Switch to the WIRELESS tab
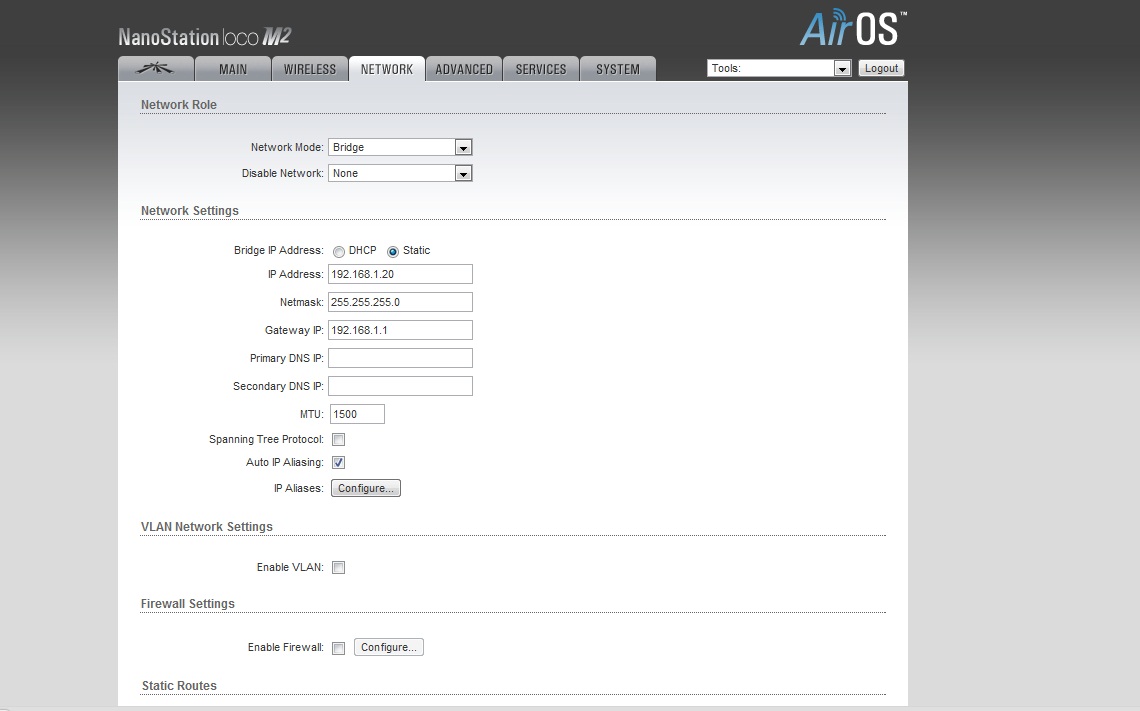Screen dimensions: 1140x711 coord(310,69)
